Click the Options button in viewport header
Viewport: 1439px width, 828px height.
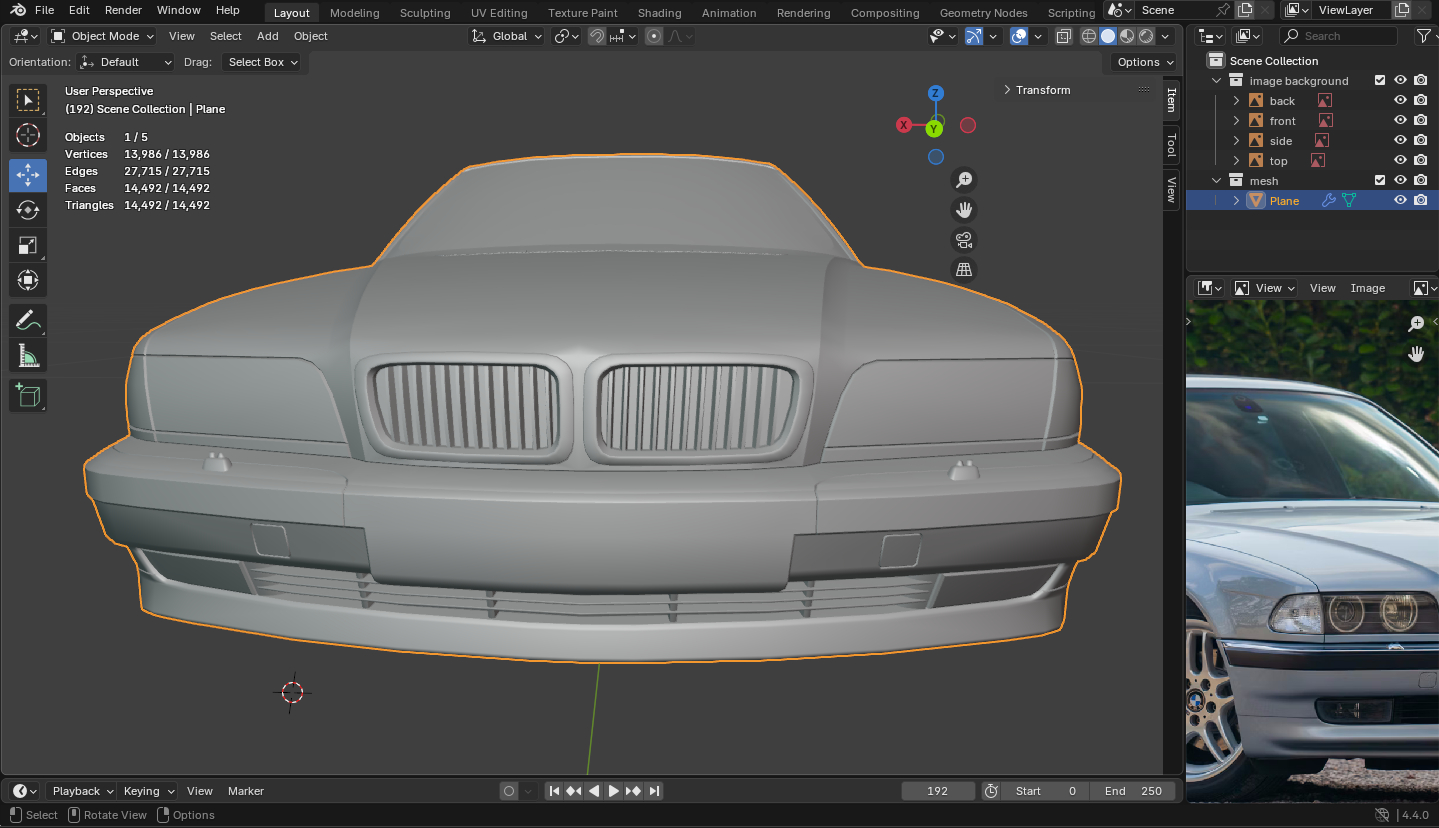[1144, 62]
